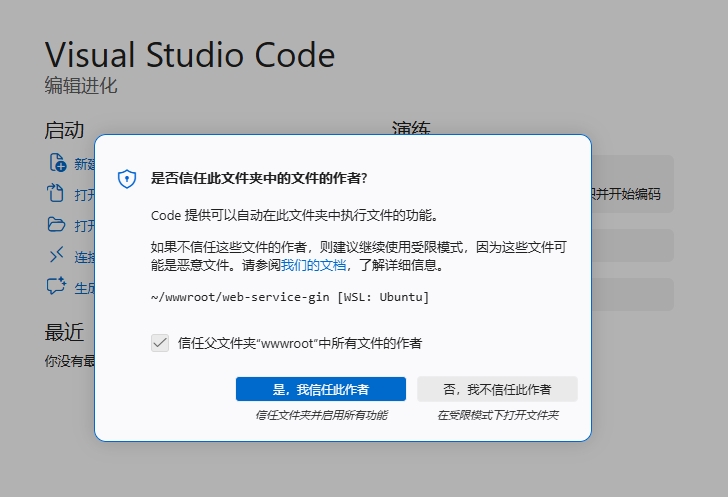Click the blue button to trust this author
This screenshot has width=728, height=497.
point(321,389)
